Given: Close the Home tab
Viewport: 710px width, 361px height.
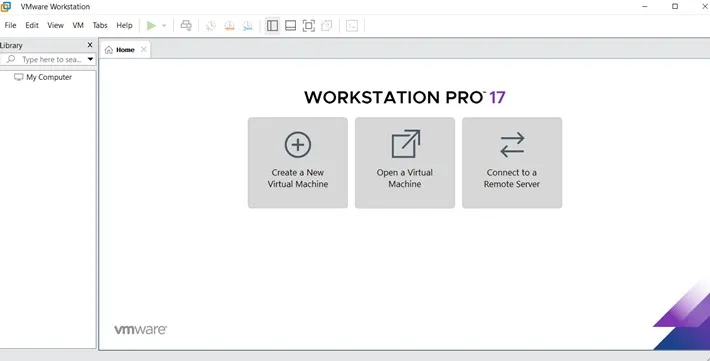Looking at the screenshot, I should [x=144, y=49].
